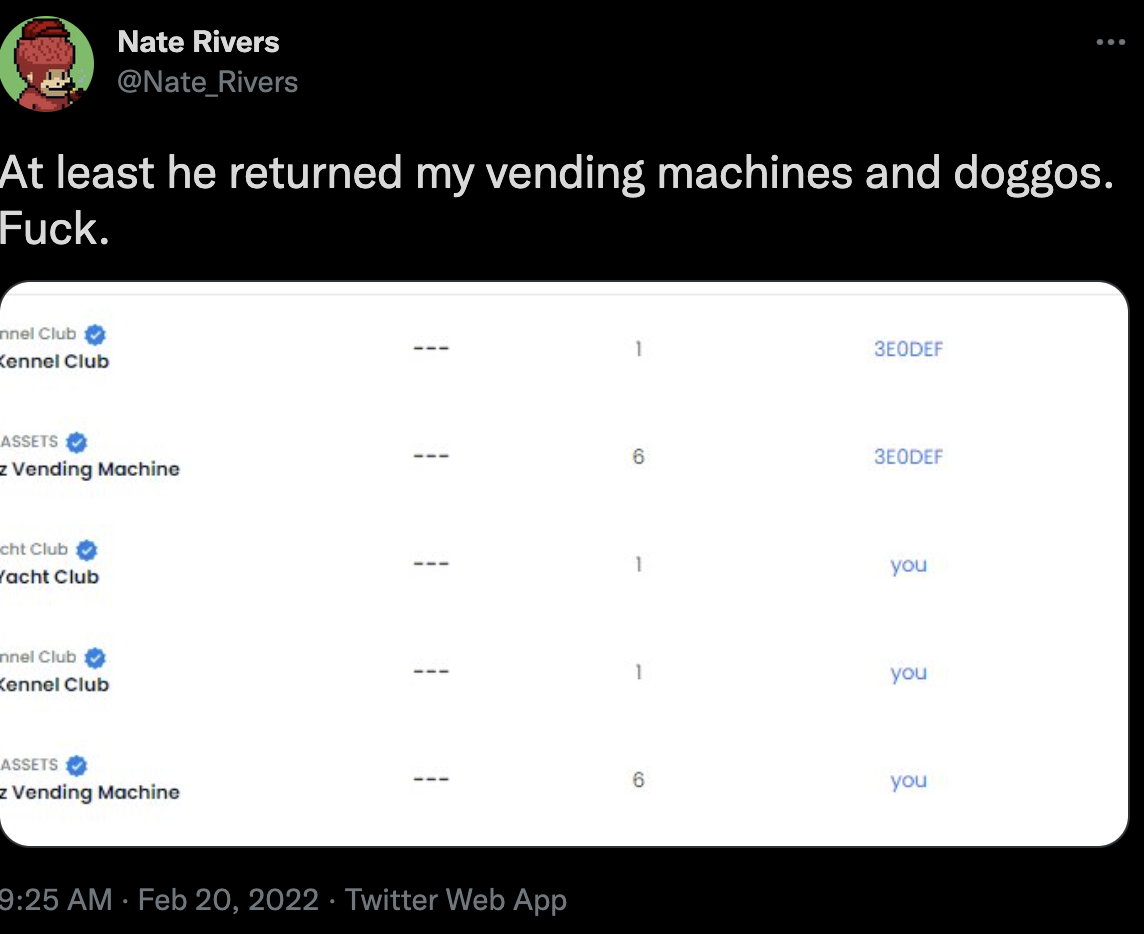Viewport: 1144px width, 934px height.
Task: Click verified badge on second Kennel Club row
Action: coord(95,657)
